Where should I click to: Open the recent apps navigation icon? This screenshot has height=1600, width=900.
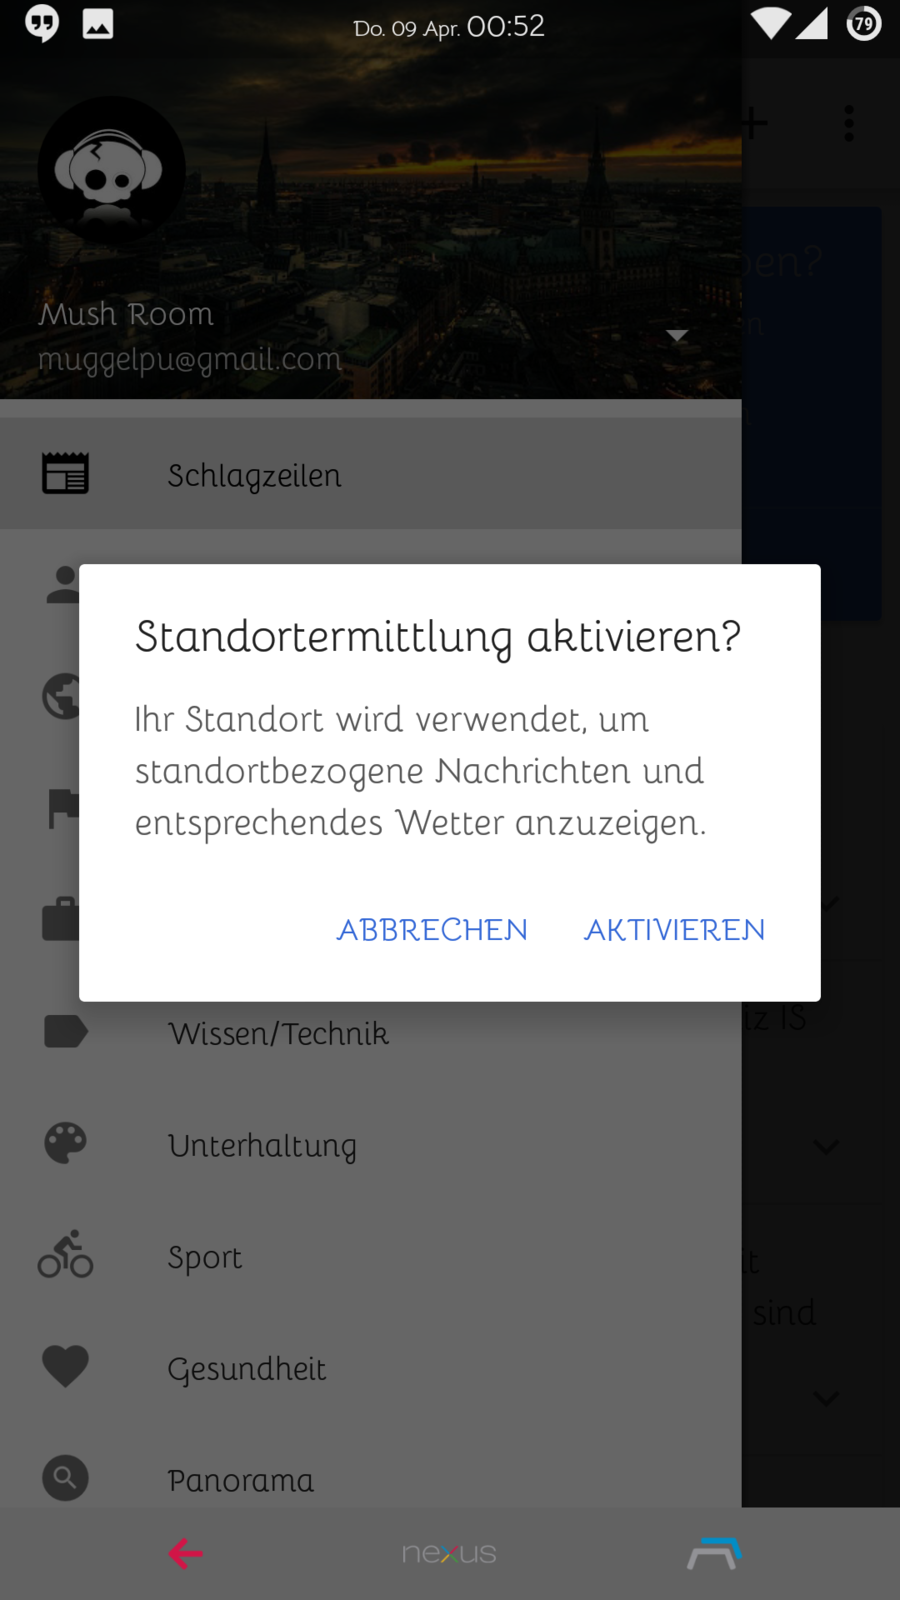[713, 1553]
